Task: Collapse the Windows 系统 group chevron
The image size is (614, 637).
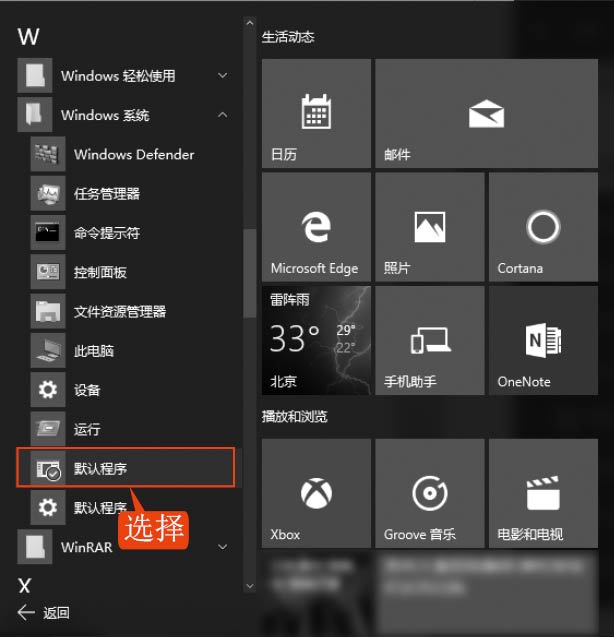Action: (x=222, y=115)
